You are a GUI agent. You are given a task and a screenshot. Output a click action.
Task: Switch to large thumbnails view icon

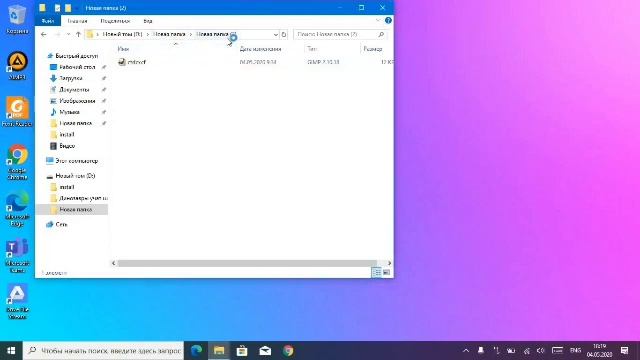tap(387, 272)
